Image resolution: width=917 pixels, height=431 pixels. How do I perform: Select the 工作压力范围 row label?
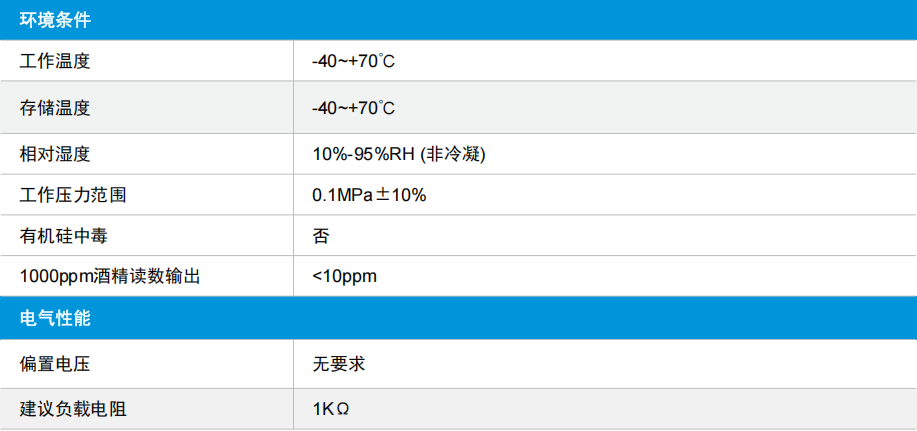tap(73, 195)
